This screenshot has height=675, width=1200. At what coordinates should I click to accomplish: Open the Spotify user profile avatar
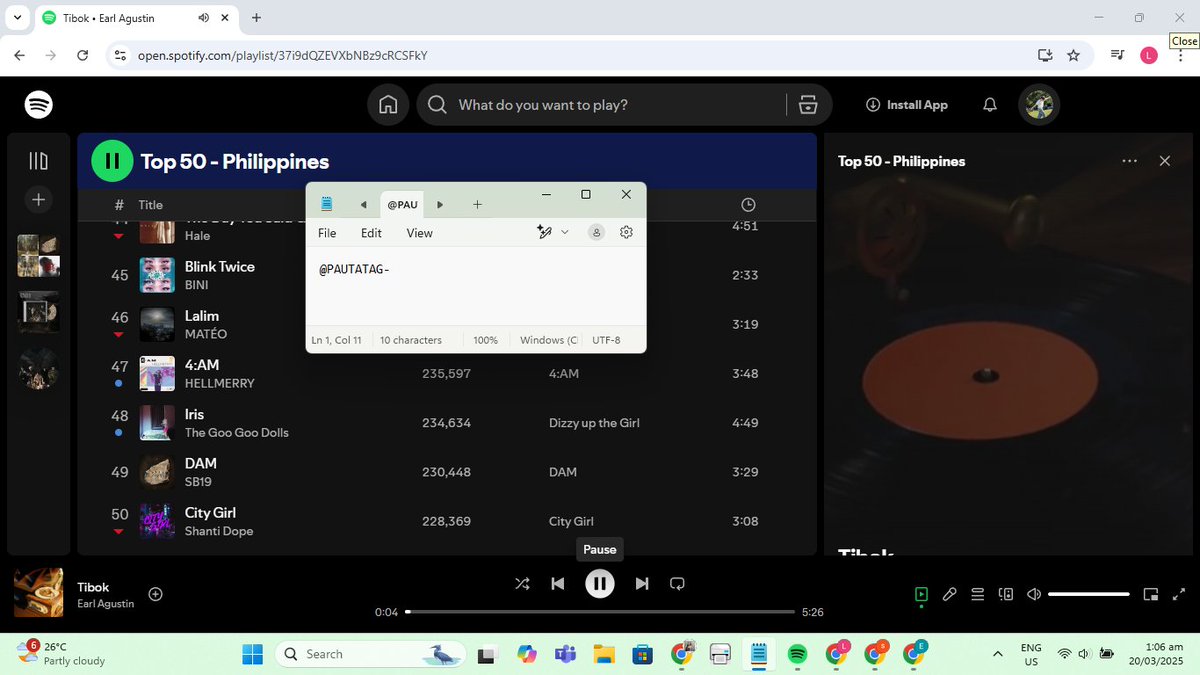pyautogui.click(x=1039, y=105)
